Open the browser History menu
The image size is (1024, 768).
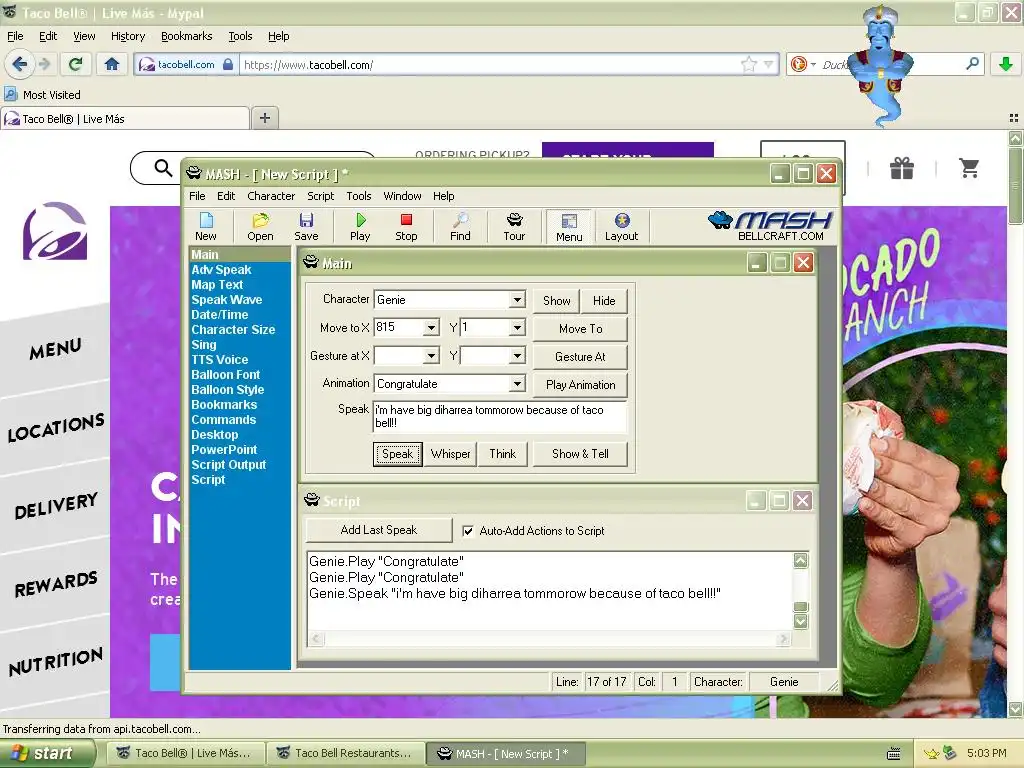128,36
